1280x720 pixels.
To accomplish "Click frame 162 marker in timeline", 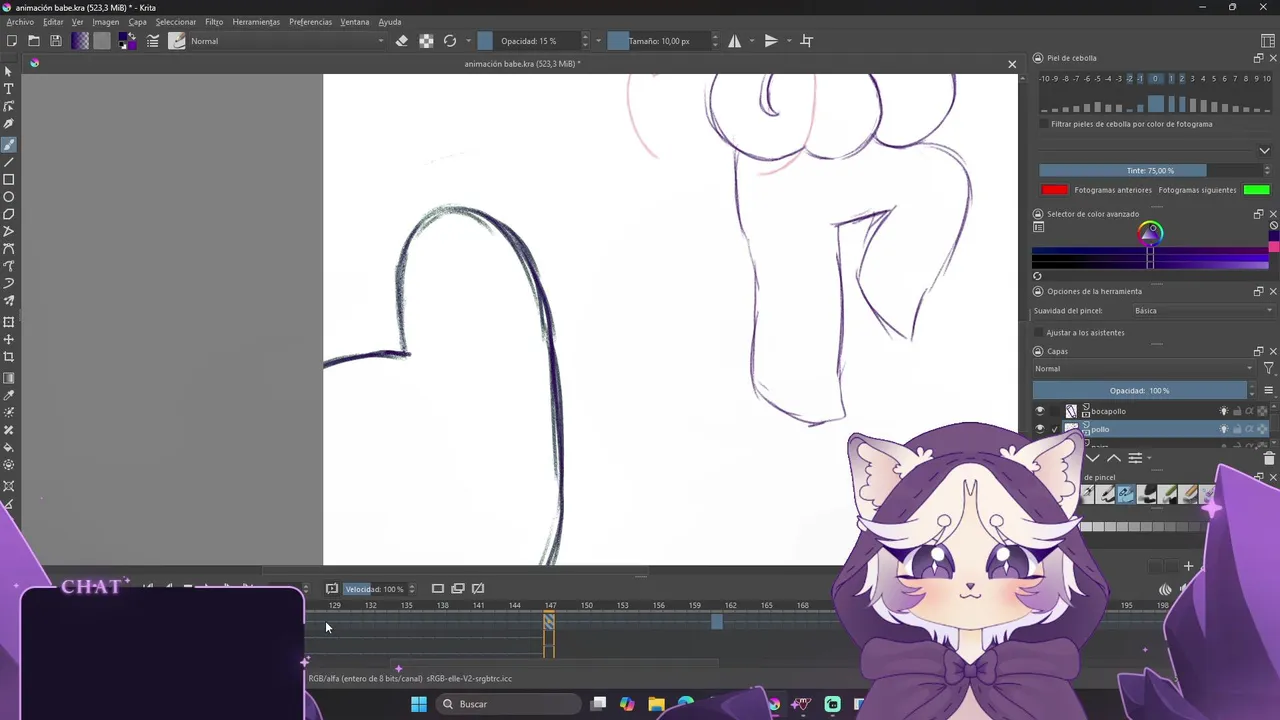I will pos(730,605).
